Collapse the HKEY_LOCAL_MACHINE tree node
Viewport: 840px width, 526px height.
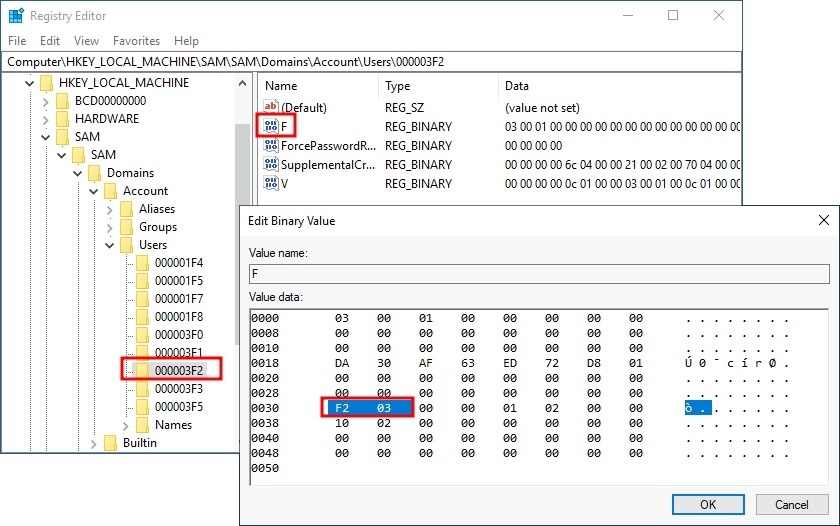coord(30,83)
